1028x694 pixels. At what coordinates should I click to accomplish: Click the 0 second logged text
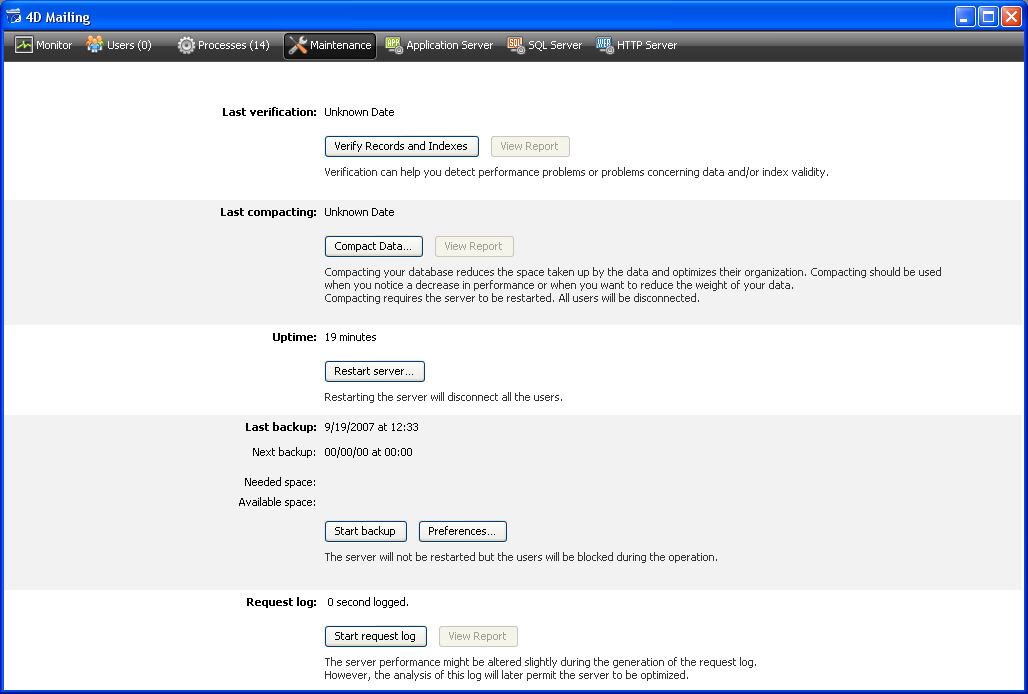(368, 602)
